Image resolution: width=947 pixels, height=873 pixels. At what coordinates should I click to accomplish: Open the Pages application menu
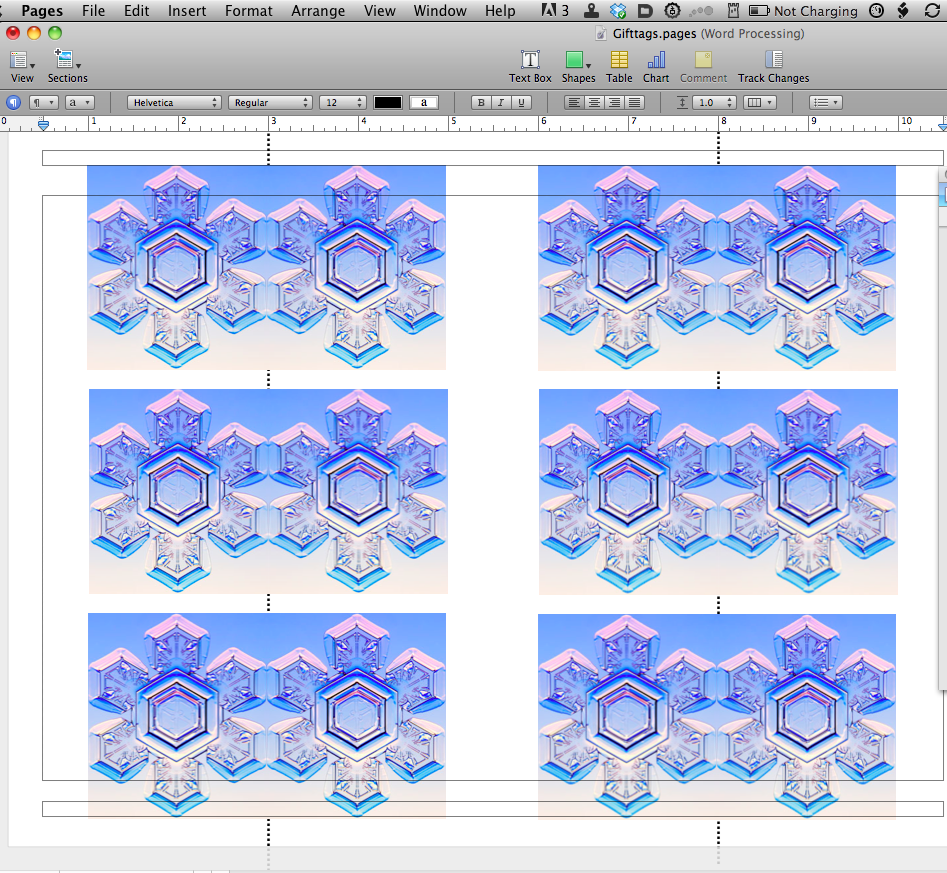tap(42, 11)
